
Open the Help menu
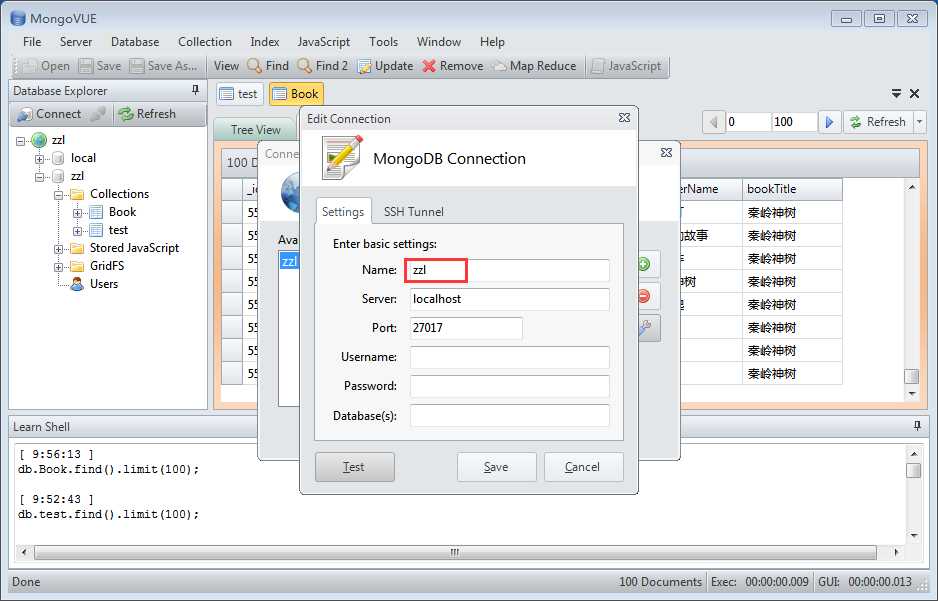[x=492, y=42]
